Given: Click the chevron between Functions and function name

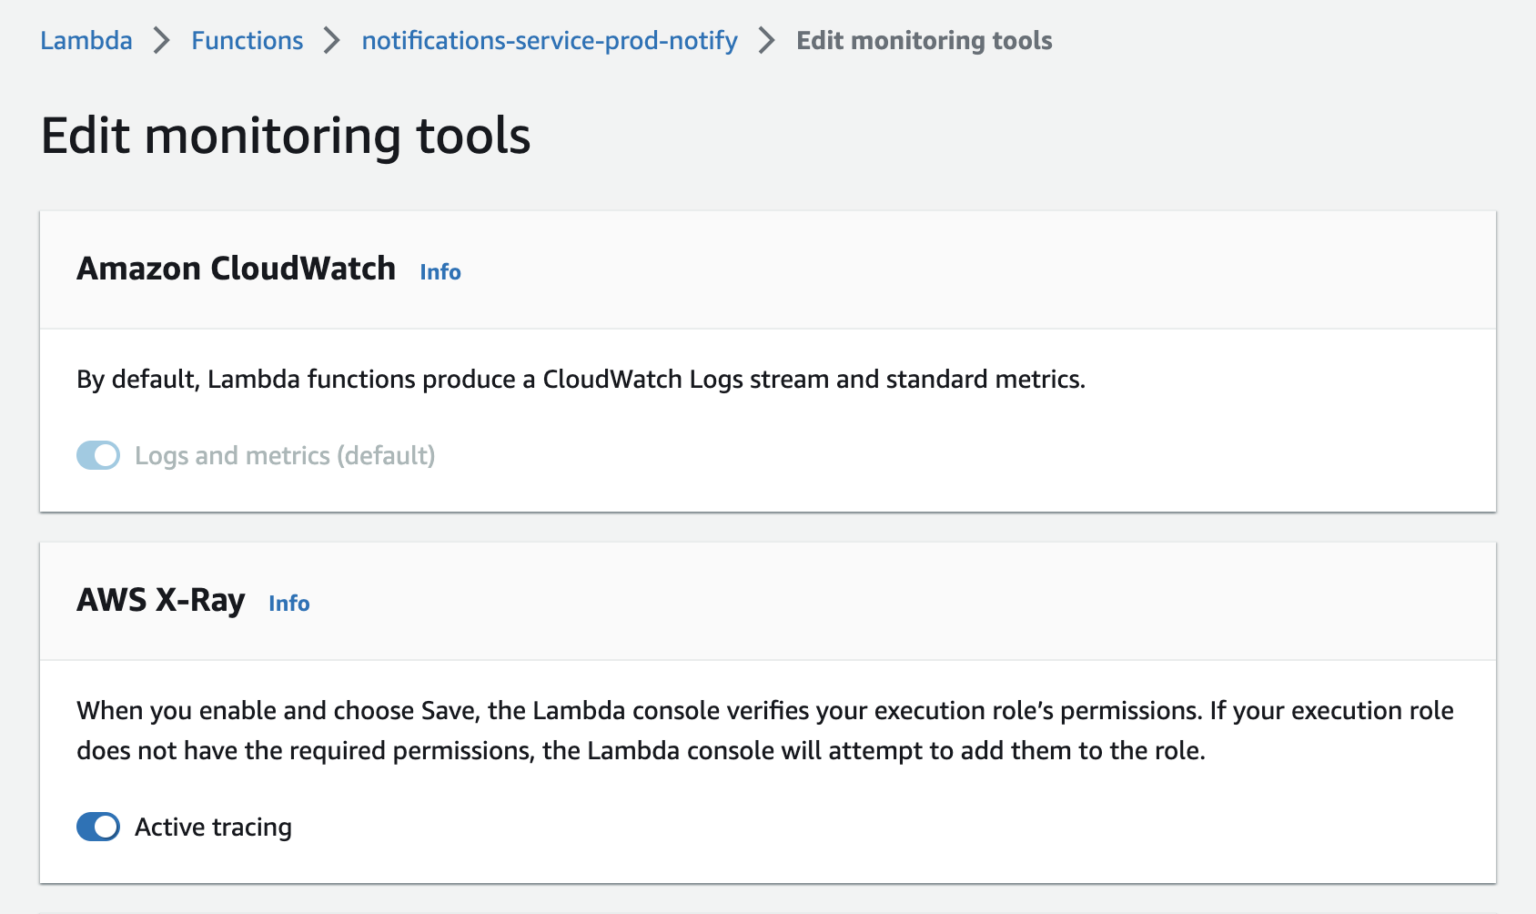Looking at the screenshot, I should [x=330, y=40].
